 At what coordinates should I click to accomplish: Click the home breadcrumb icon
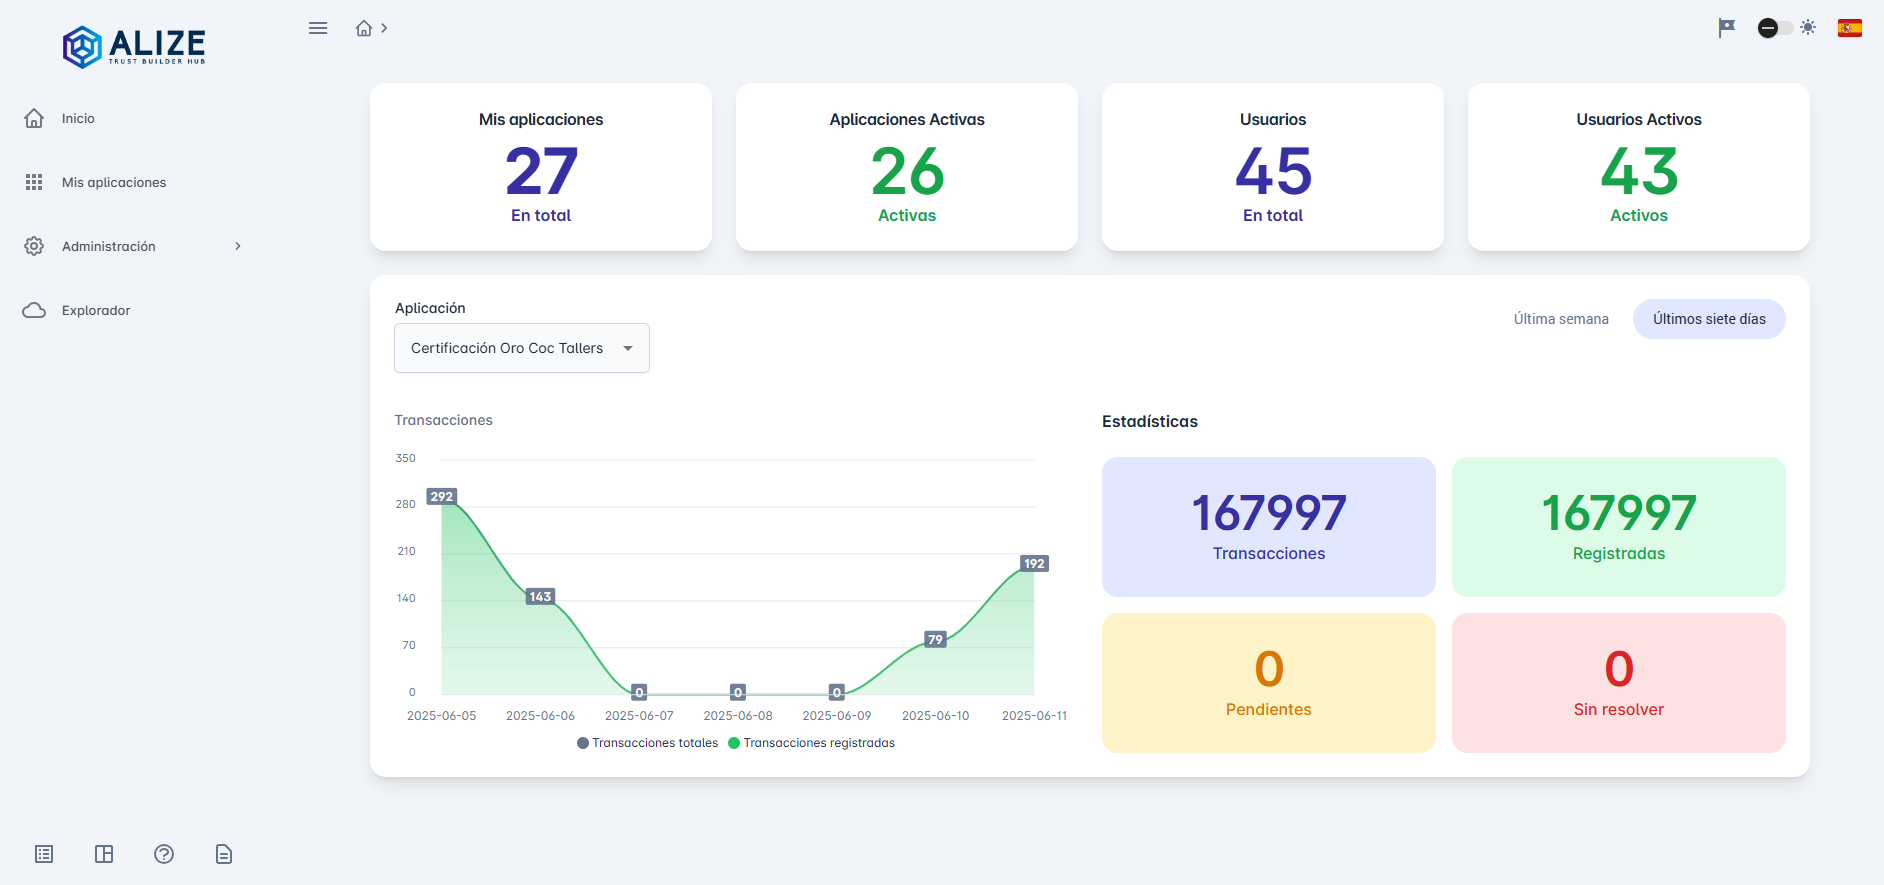click(x=364, y=28)
